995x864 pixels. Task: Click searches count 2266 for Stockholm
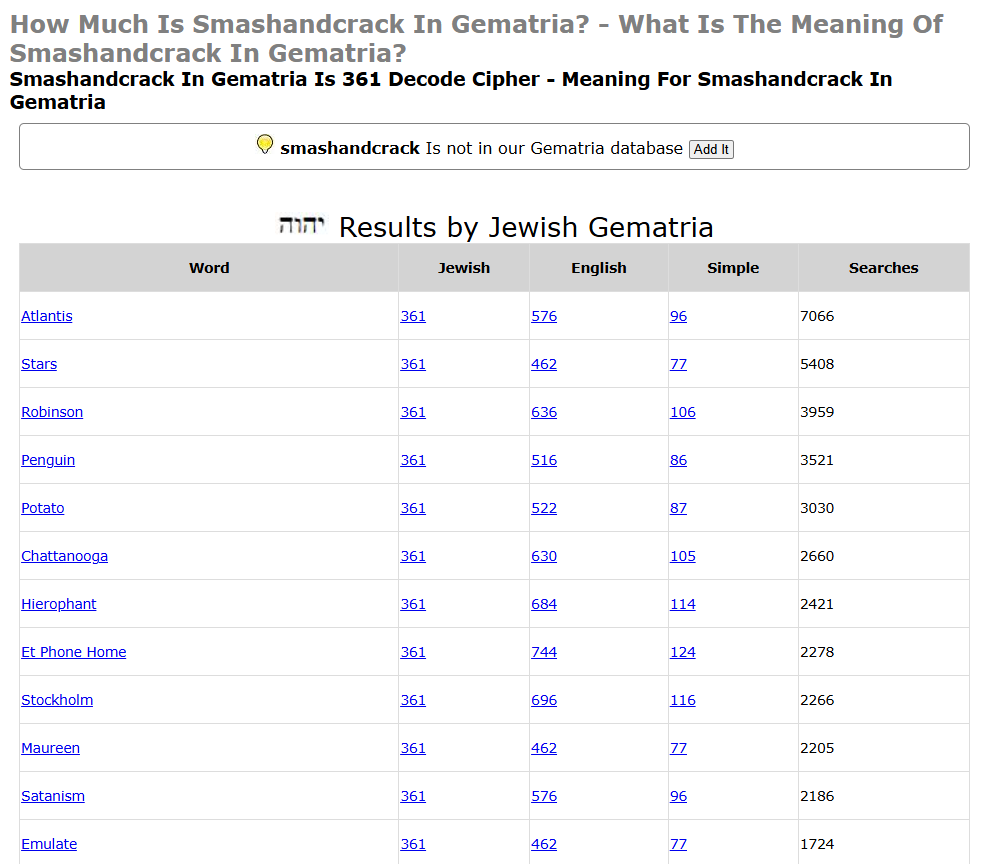click(x=817, y=700)
